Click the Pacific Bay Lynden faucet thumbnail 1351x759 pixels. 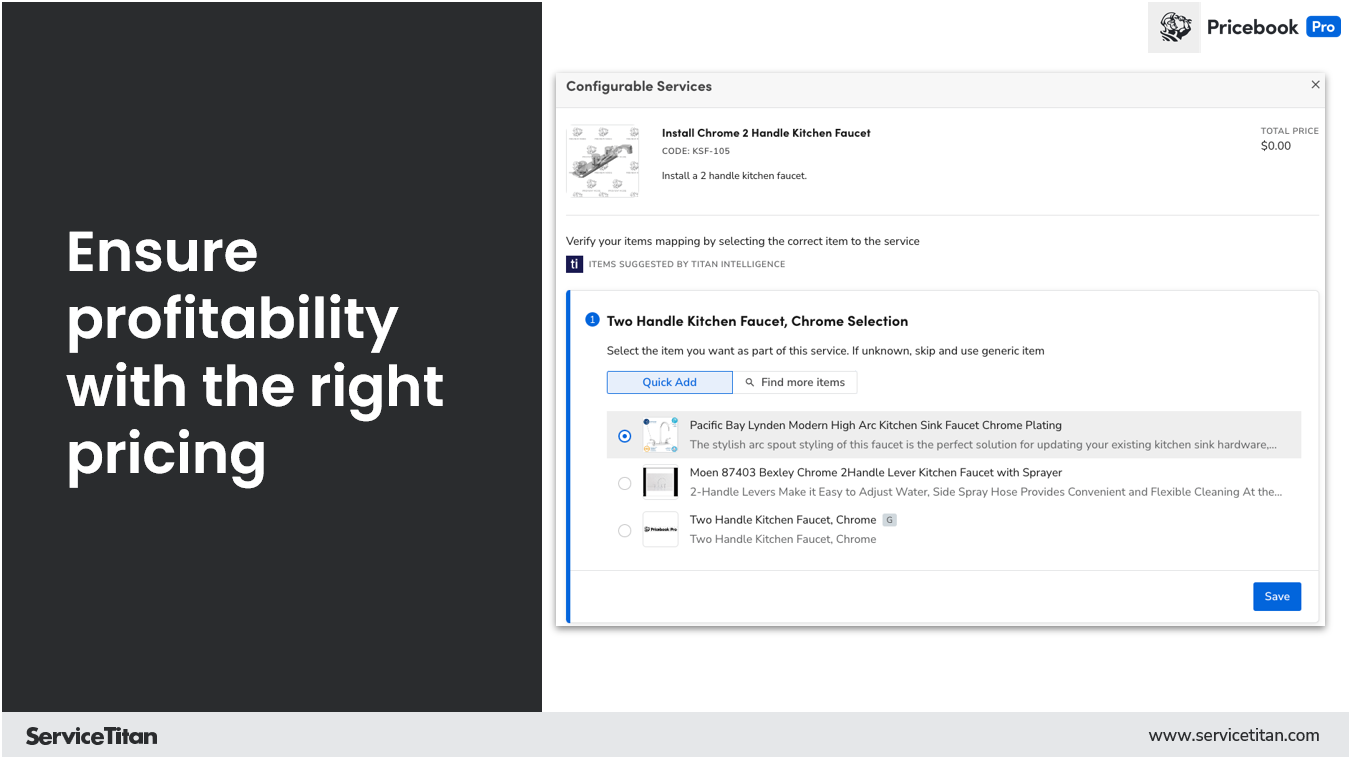pyautogui.click(x=660, y=435)
